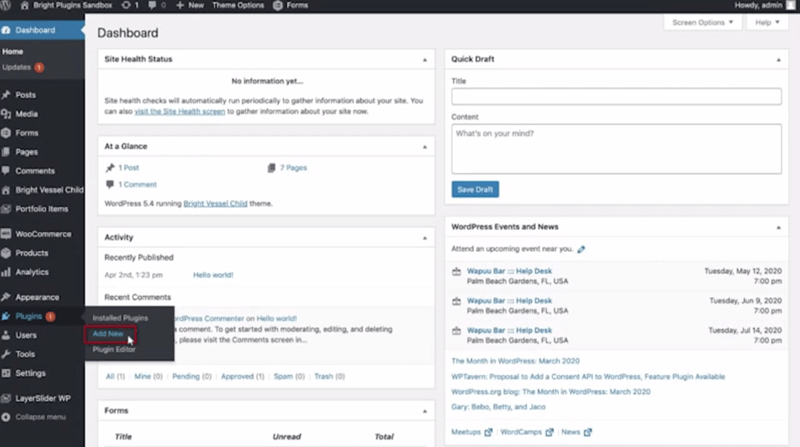
Task: Collapse the At a Glance panel
Action: tap(424, 147)
